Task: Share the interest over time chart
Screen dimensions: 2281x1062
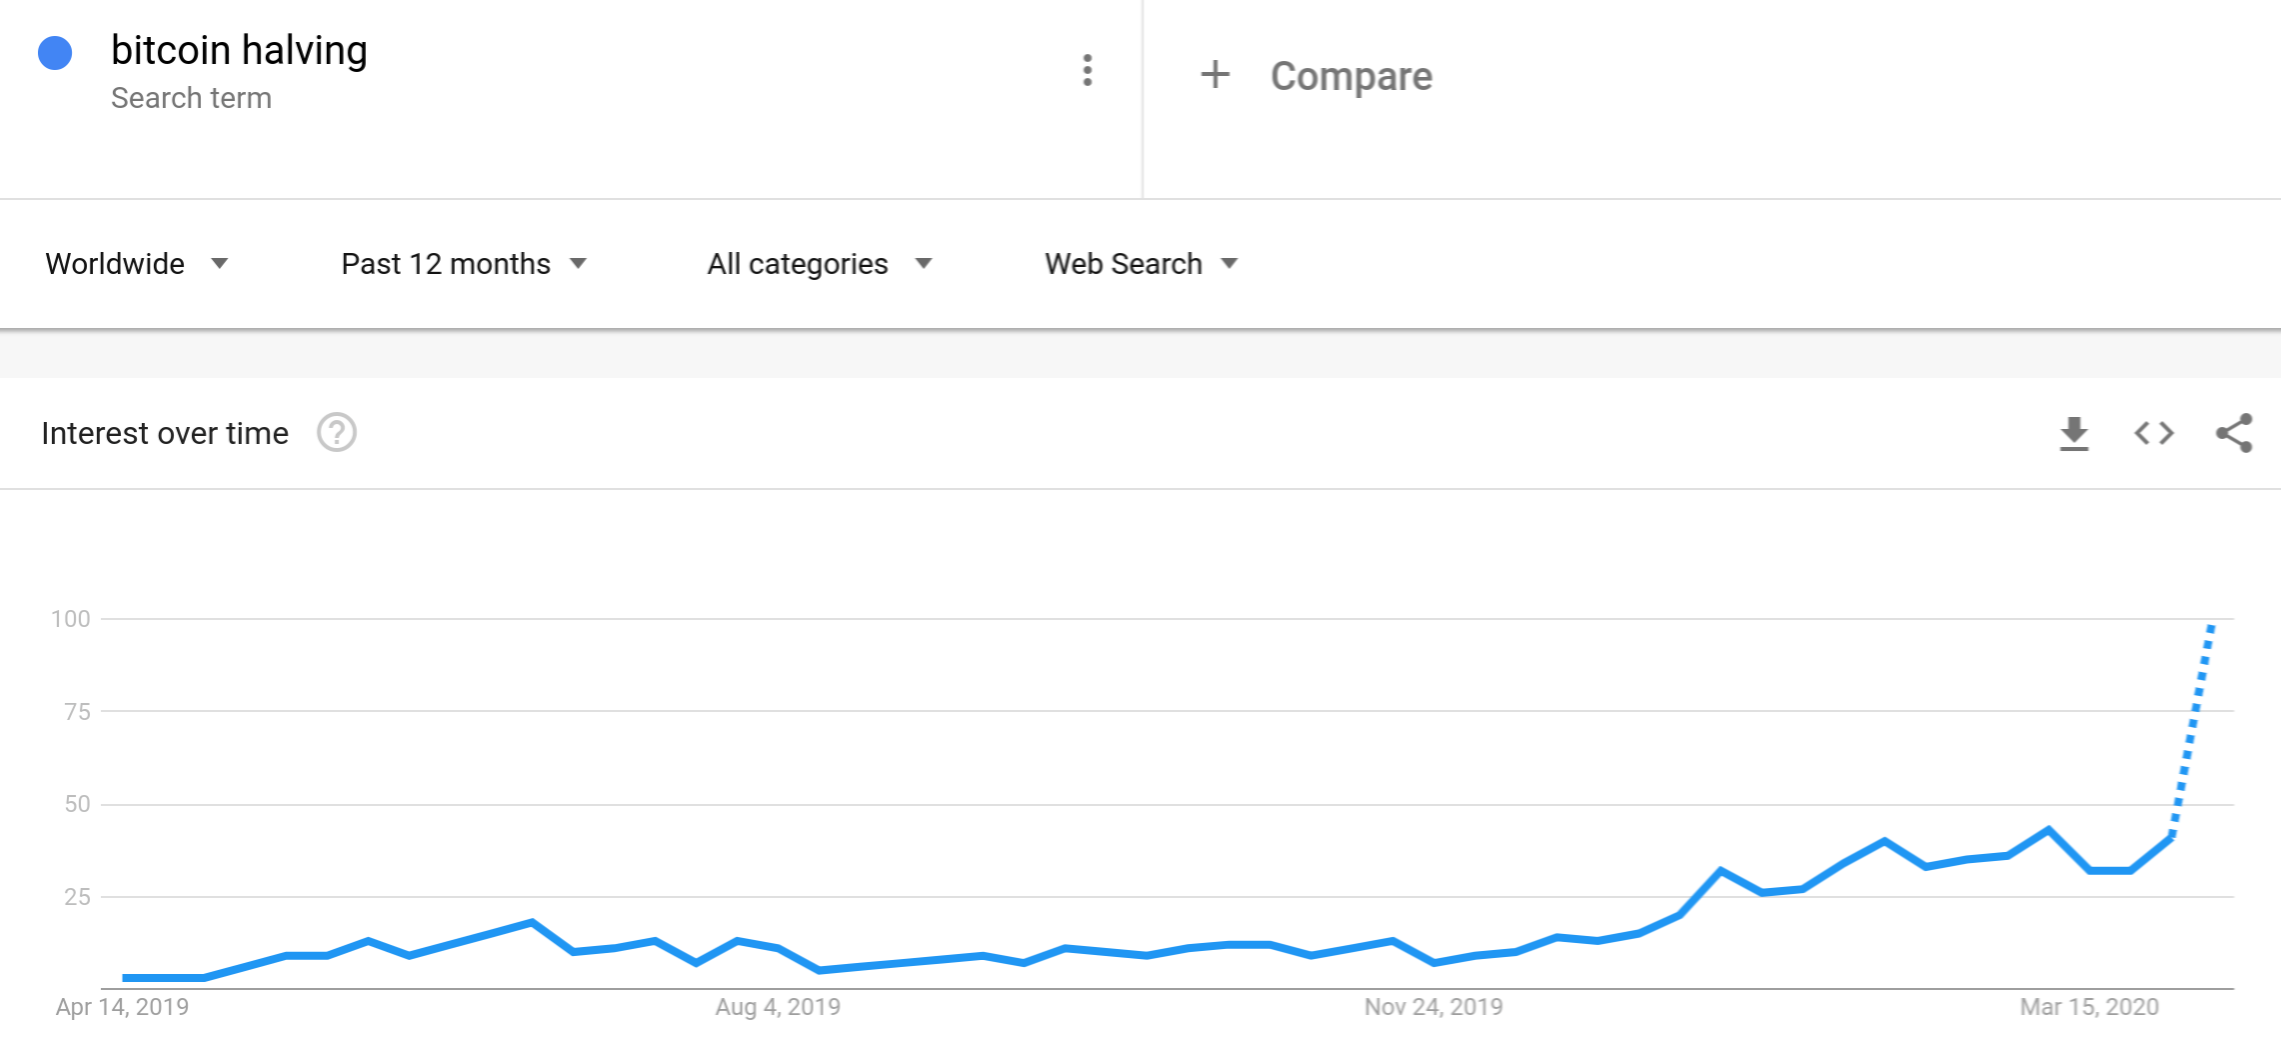Action: pyautogui.click(x=2234, y=433)
